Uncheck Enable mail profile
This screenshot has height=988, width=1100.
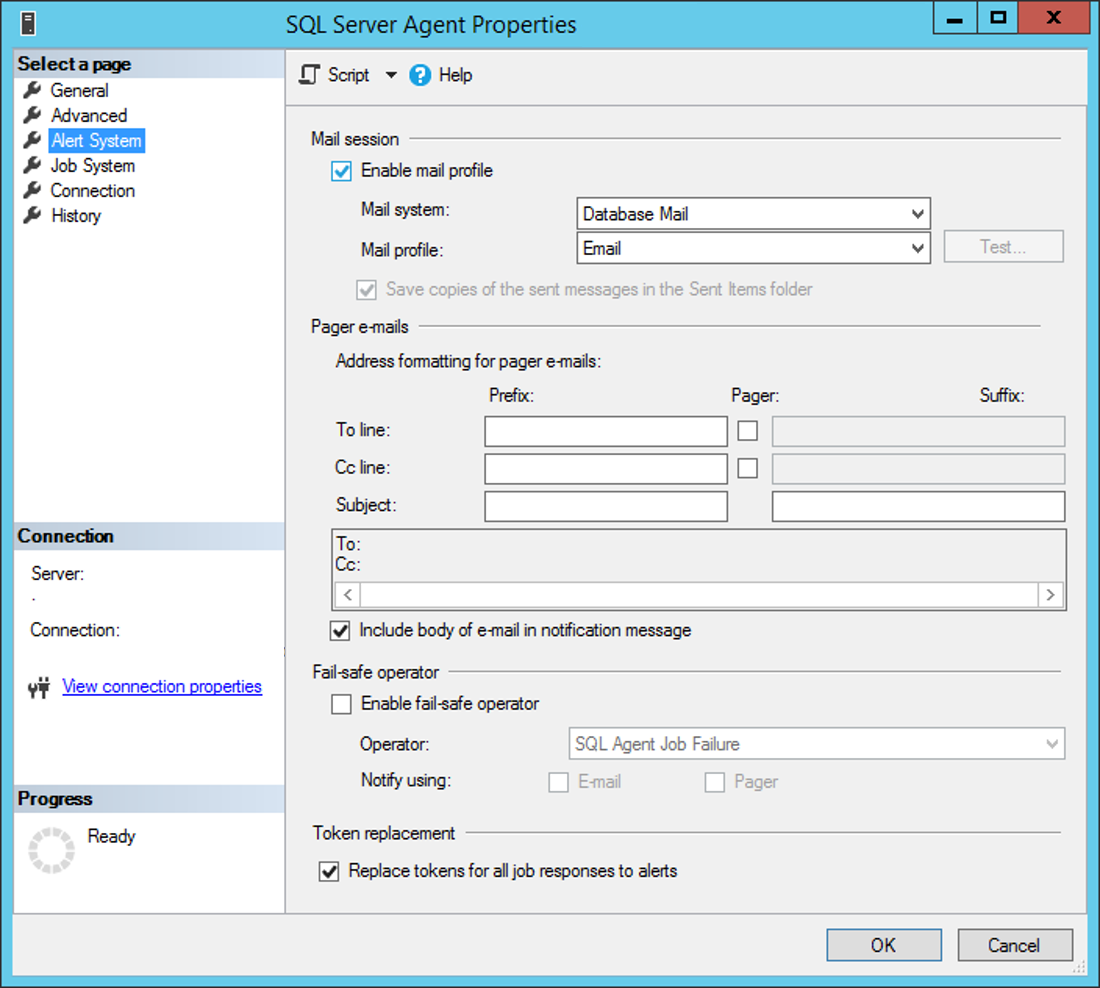(x=340, y=170)
